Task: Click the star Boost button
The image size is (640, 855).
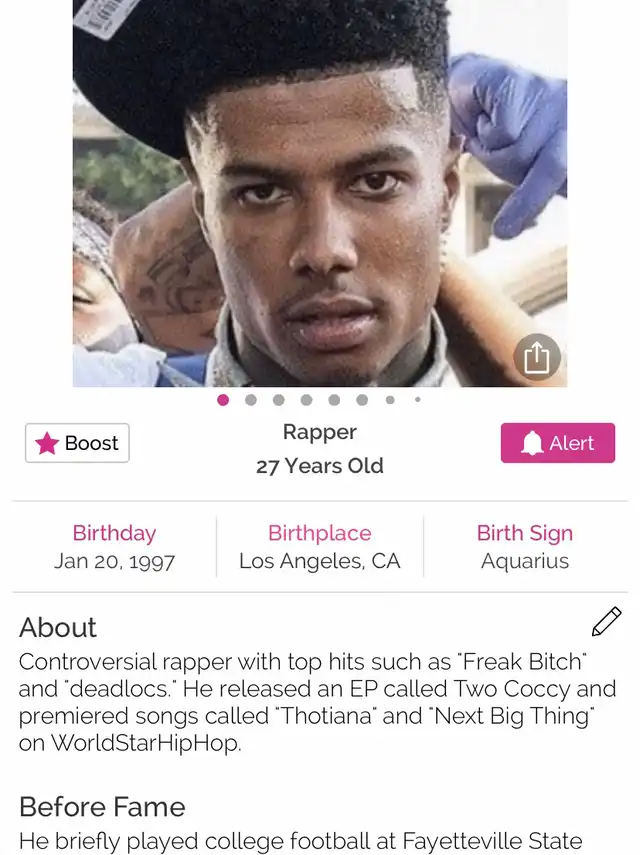Action: point(77,443)
